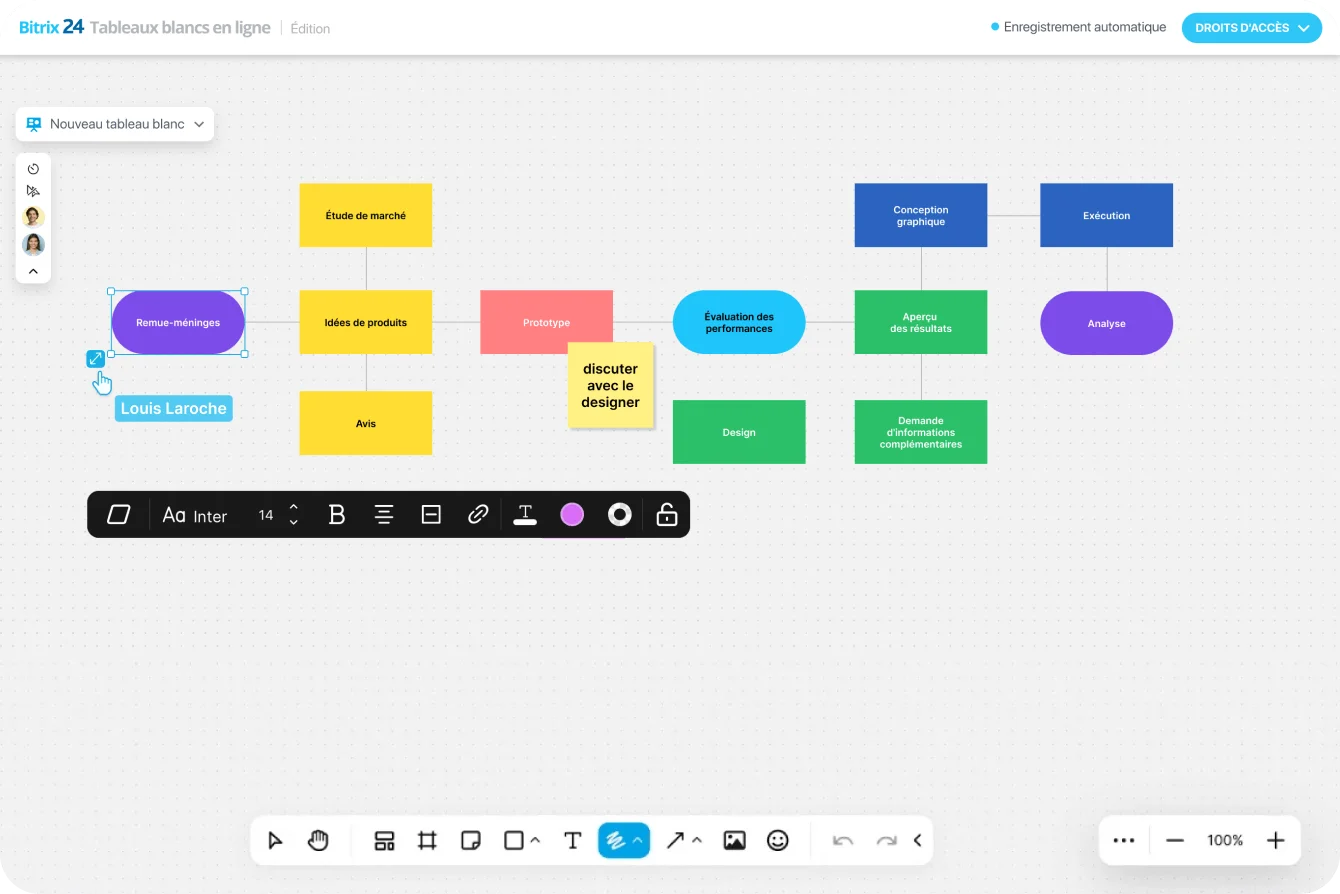1340x894 pixels.
Task: Open the three-dots more options menu
Action: pos(1124,840)
